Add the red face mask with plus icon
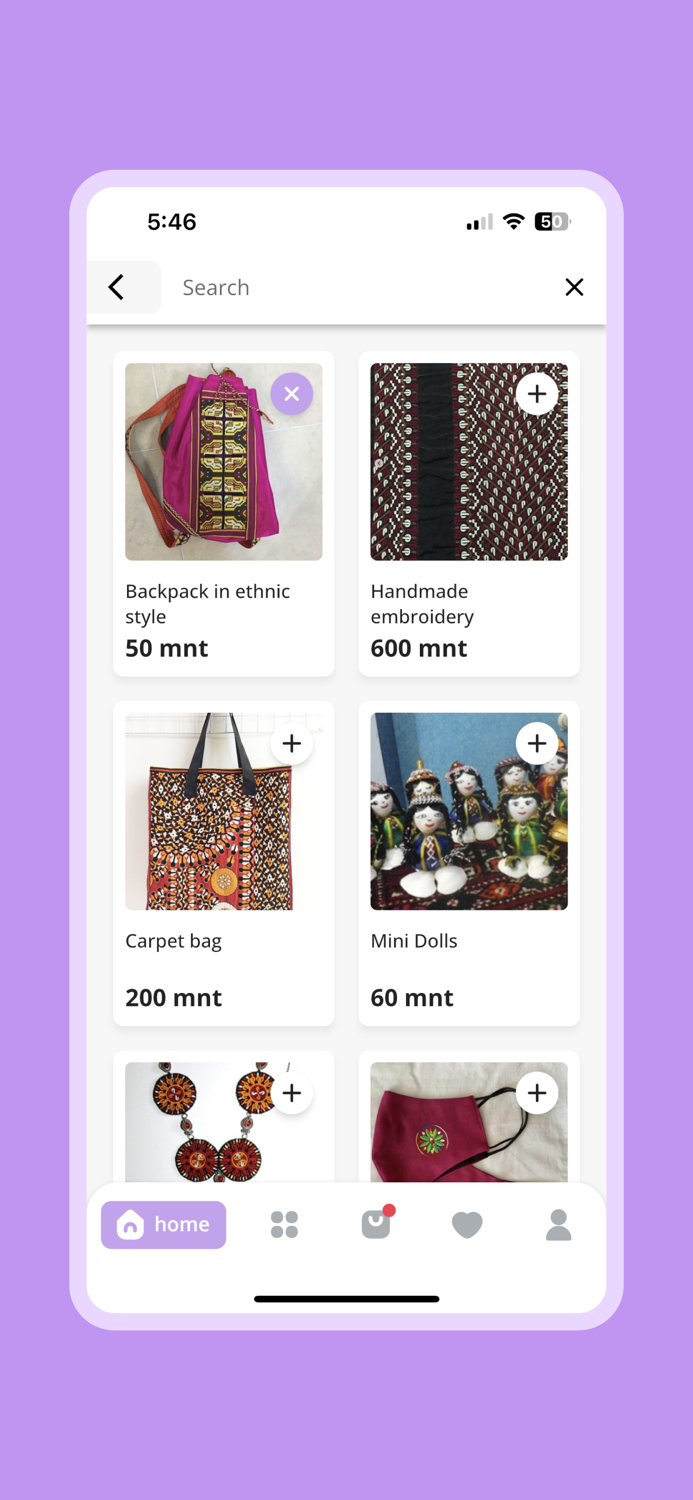The height and width of the screenshot is (1500, 693). tap(537, 1093)
